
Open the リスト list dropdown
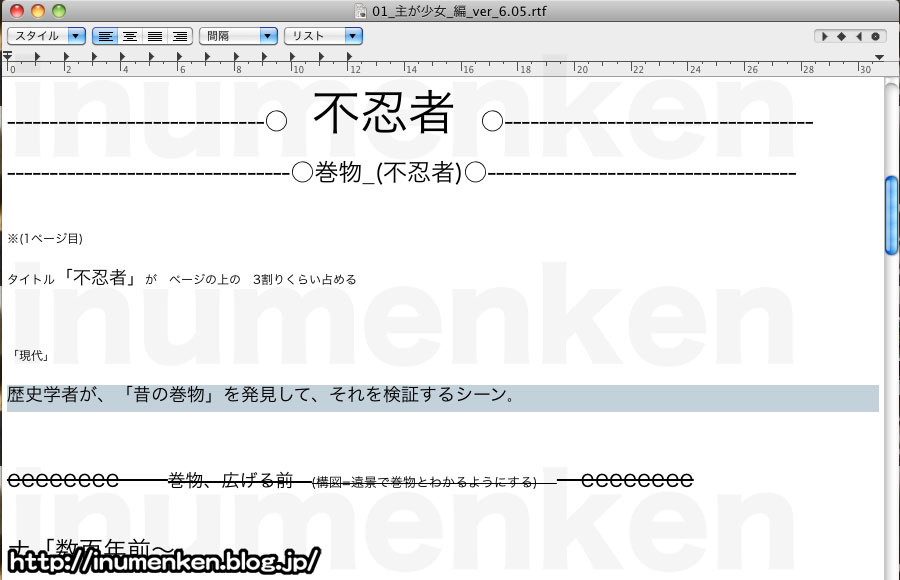324,36
